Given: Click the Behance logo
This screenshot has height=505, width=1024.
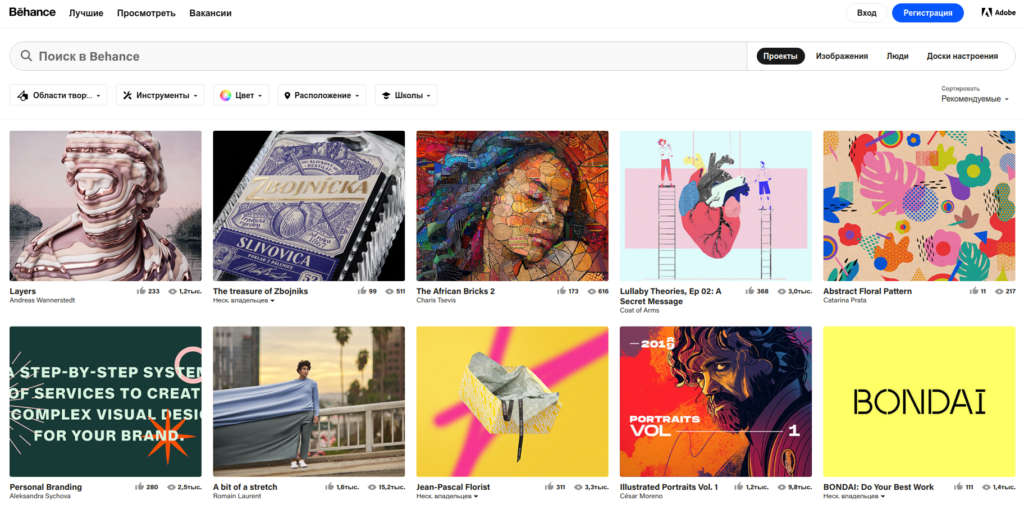Looking at the screenshot, I should click(x=32, y=13).
